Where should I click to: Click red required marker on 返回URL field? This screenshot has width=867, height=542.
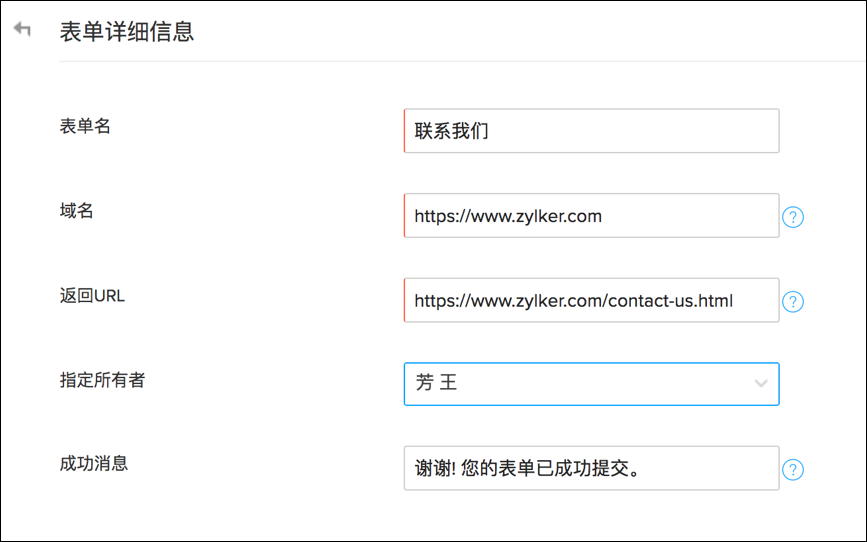[405, 300]
